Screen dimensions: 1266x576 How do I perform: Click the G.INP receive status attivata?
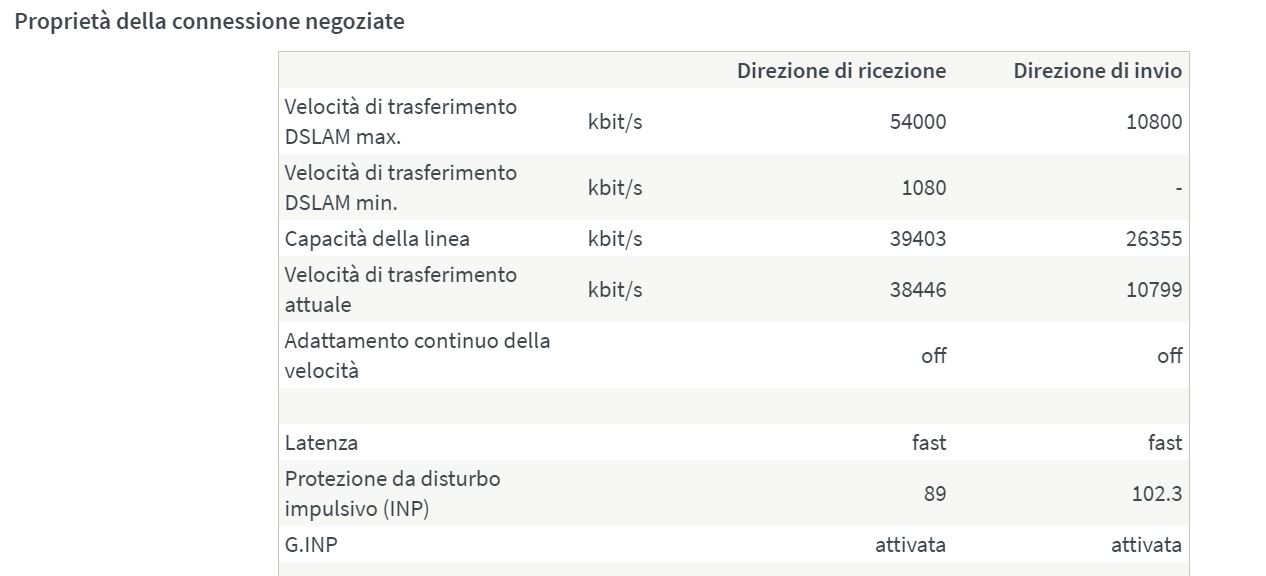coord(911,545)
